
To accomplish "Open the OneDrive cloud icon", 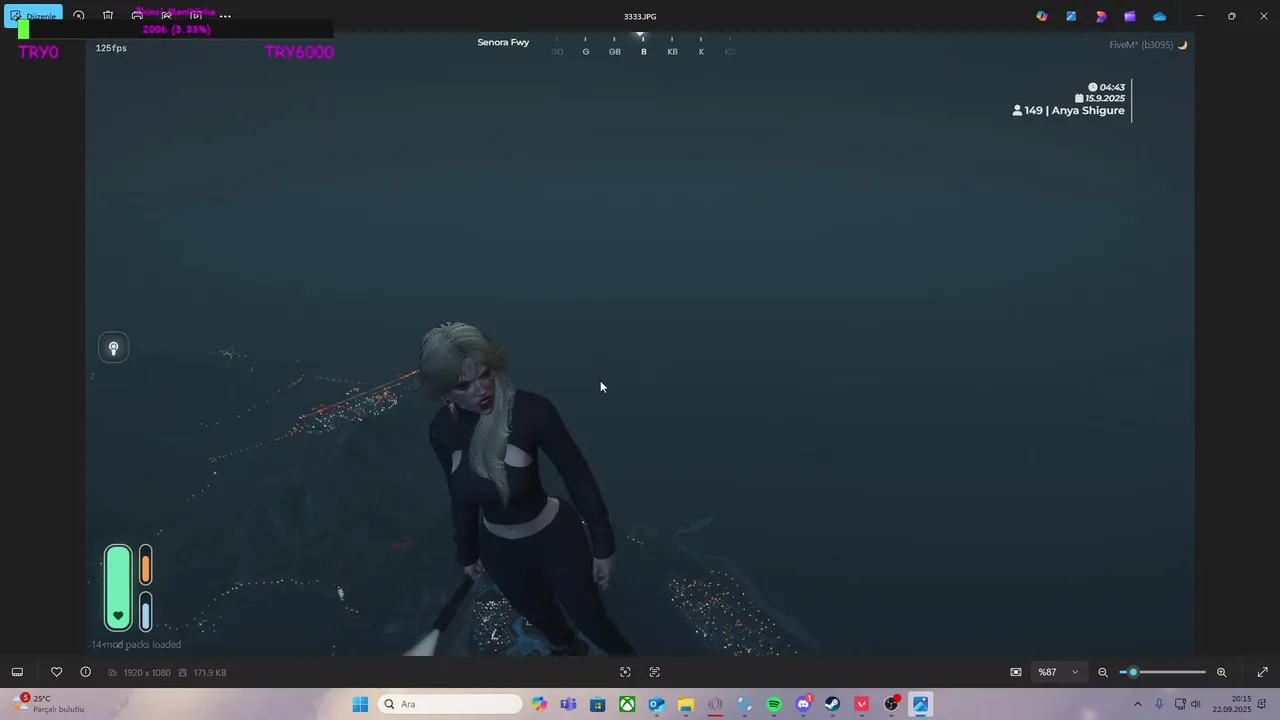I will click(1159, 16).
